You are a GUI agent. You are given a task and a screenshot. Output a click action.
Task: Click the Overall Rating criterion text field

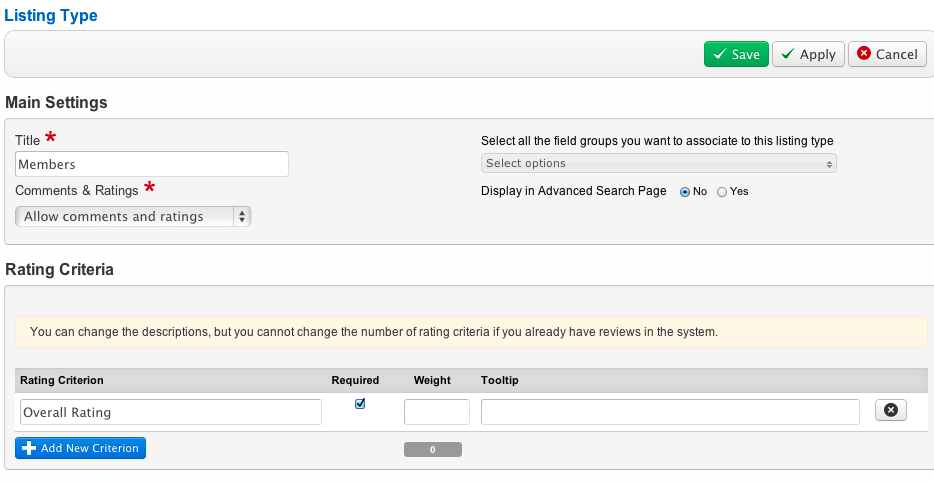[x=170, y=412]
